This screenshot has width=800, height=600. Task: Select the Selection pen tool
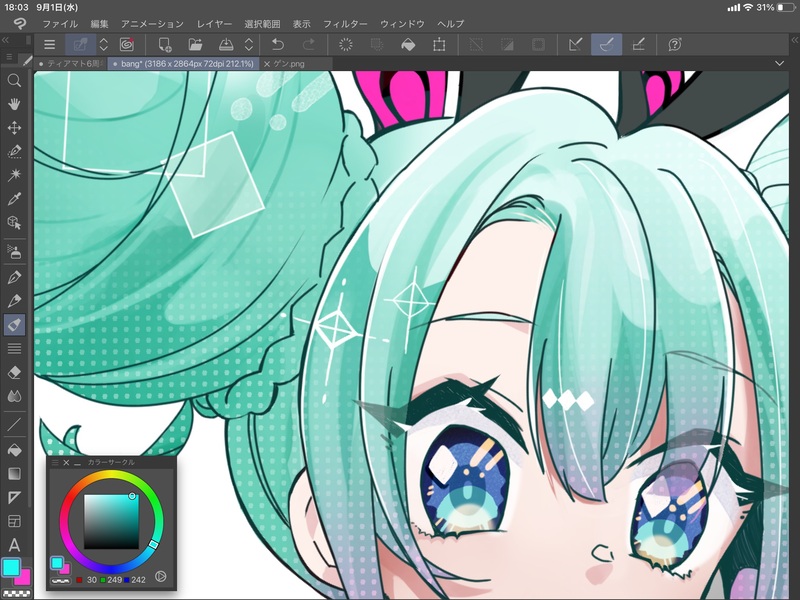tap(14, 151)
